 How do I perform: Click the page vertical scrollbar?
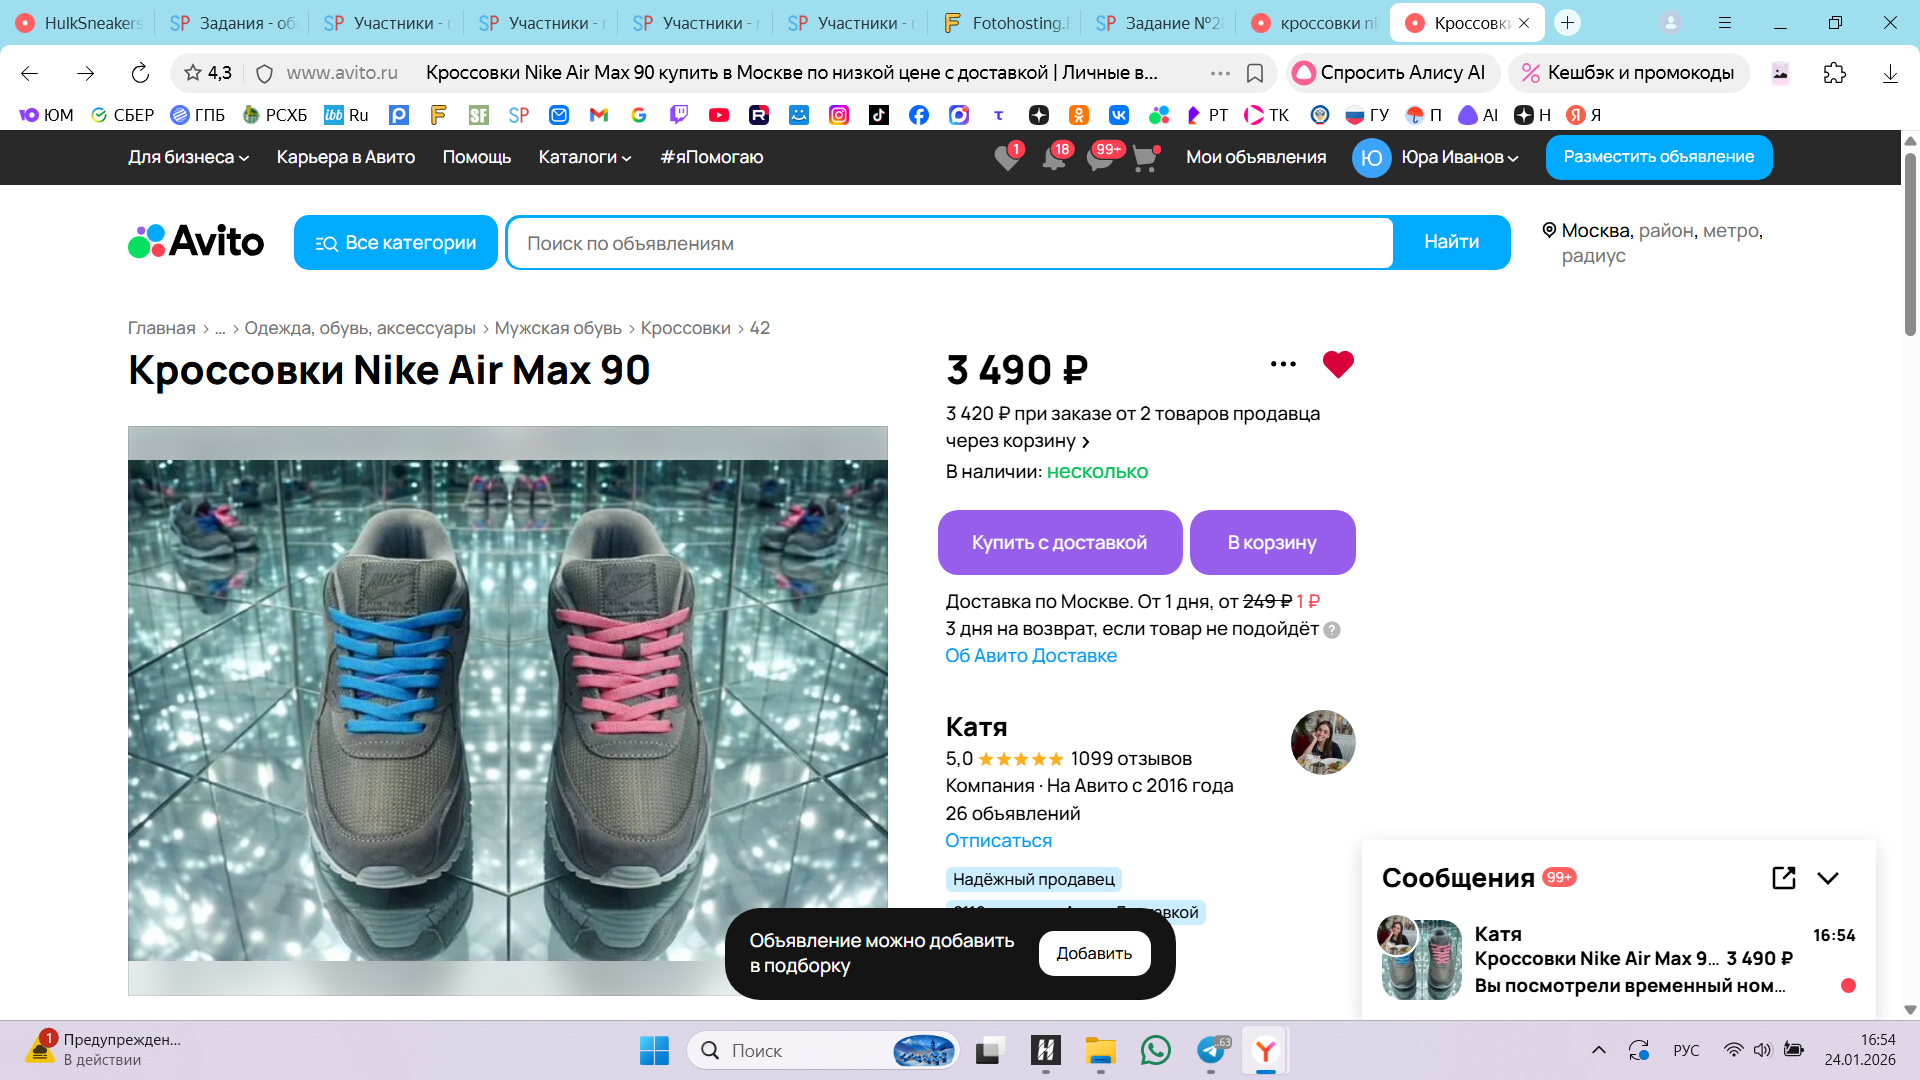point(1909,245)
